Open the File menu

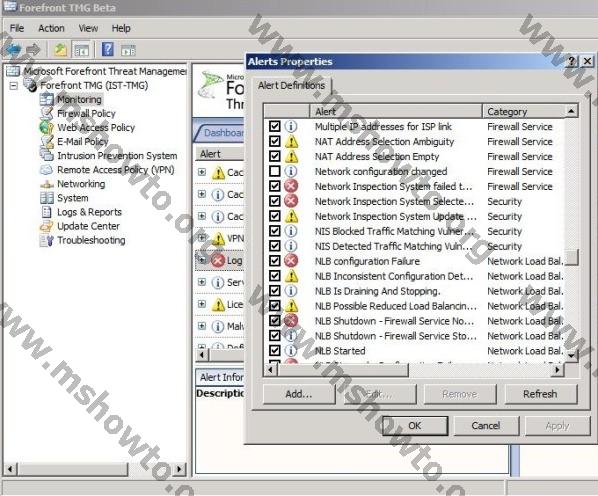(17, 28)
